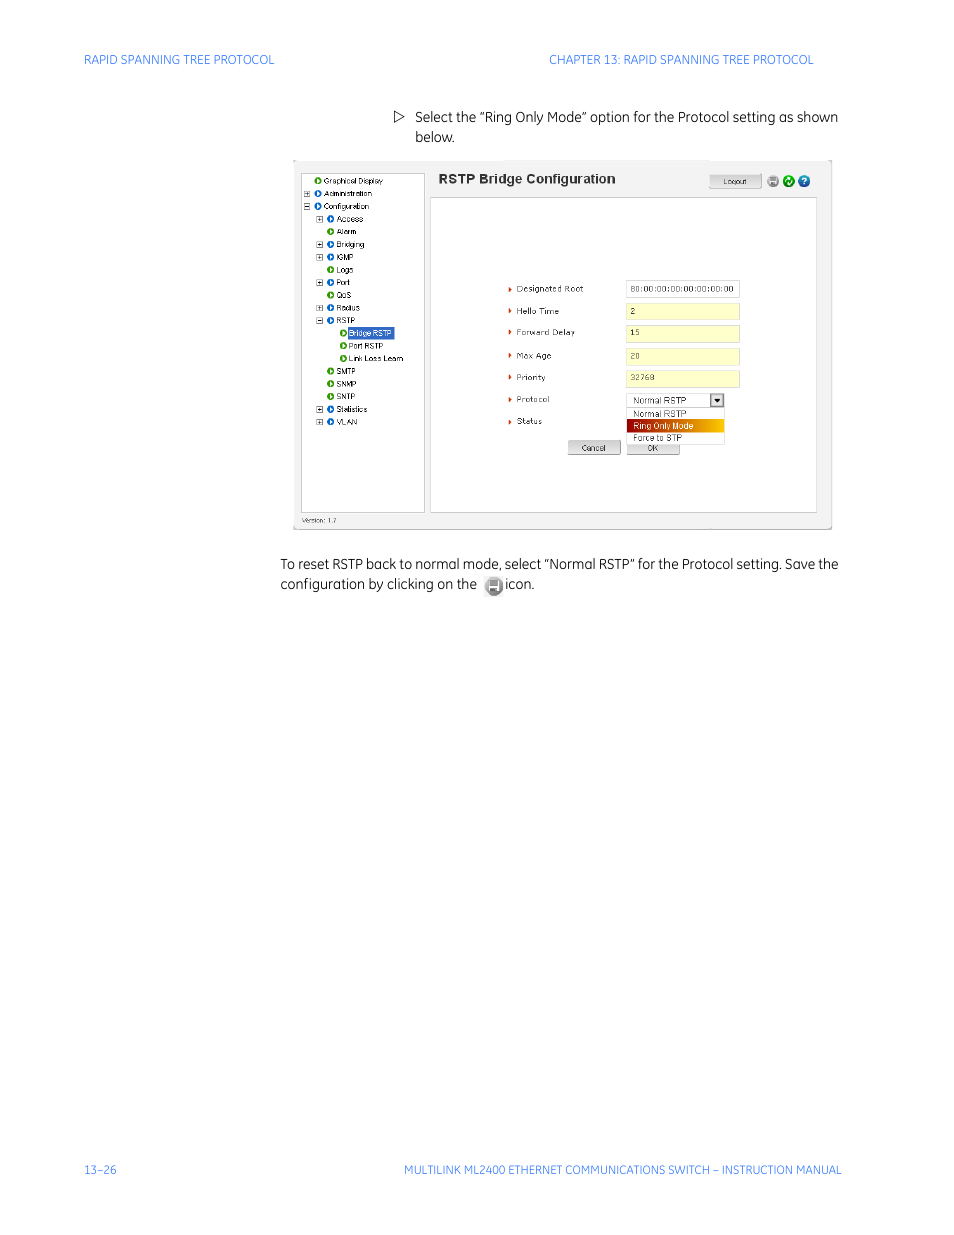Click the Logs item's green icon
The image size is (954, 1235).
pos(331,270)
